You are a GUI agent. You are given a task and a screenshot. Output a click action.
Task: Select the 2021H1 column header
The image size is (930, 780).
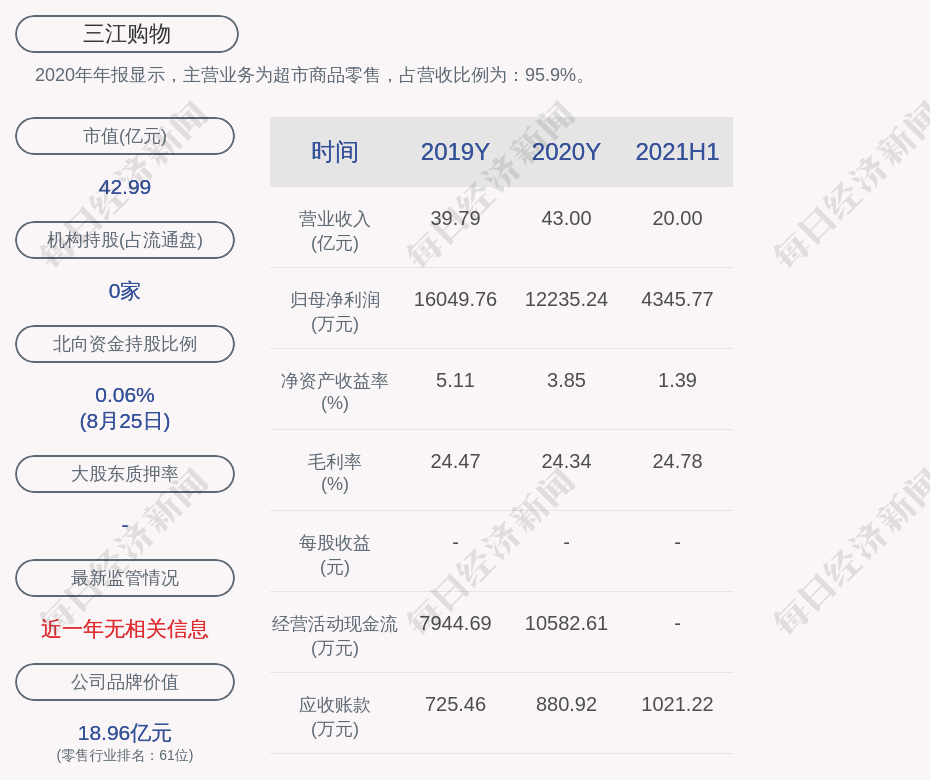point(677,152)
